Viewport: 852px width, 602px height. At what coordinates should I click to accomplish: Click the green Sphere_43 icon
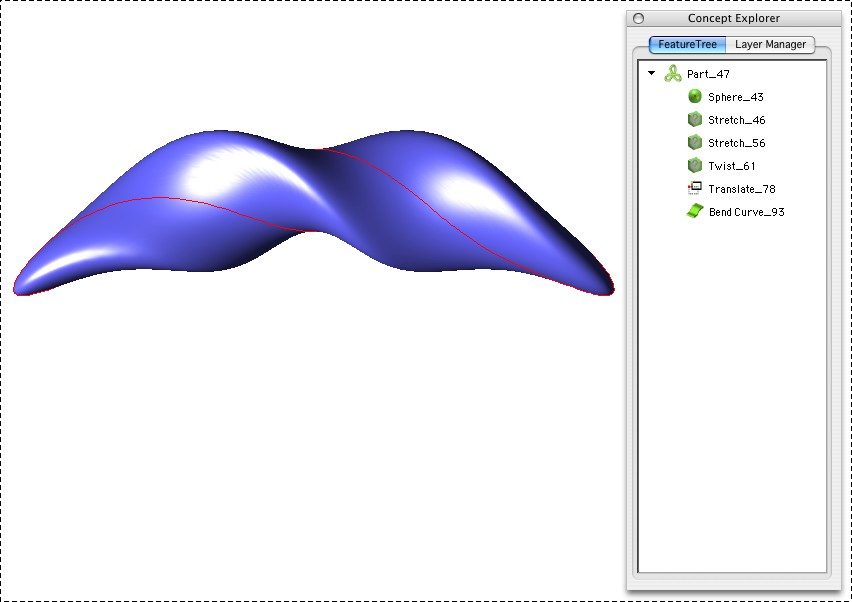point(695,97)
